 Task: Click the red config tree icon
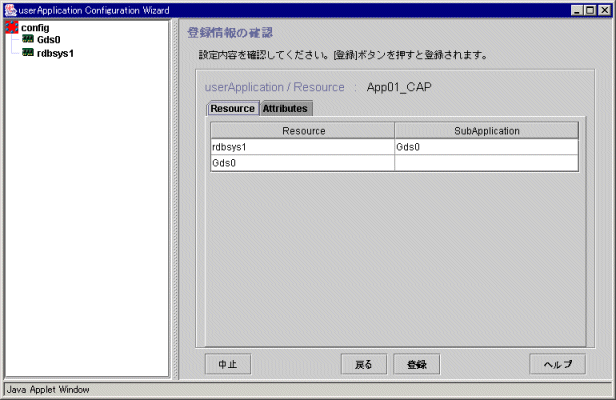[12, 28]
